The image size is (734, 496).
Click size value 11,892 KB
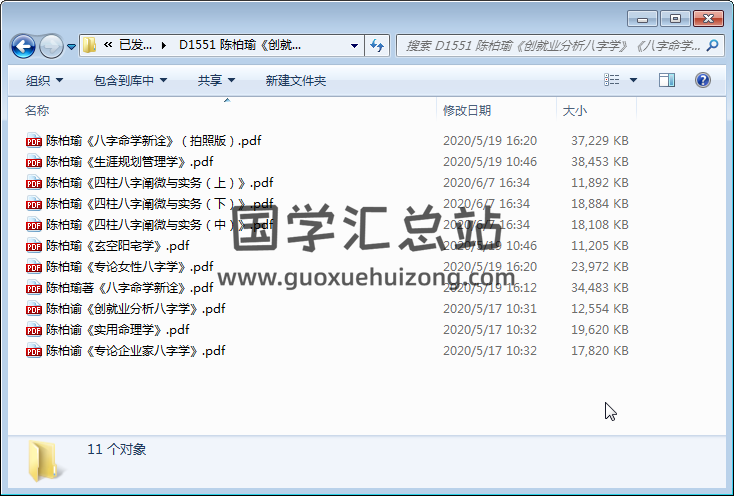pyautogui.click(x=600, y=182)
